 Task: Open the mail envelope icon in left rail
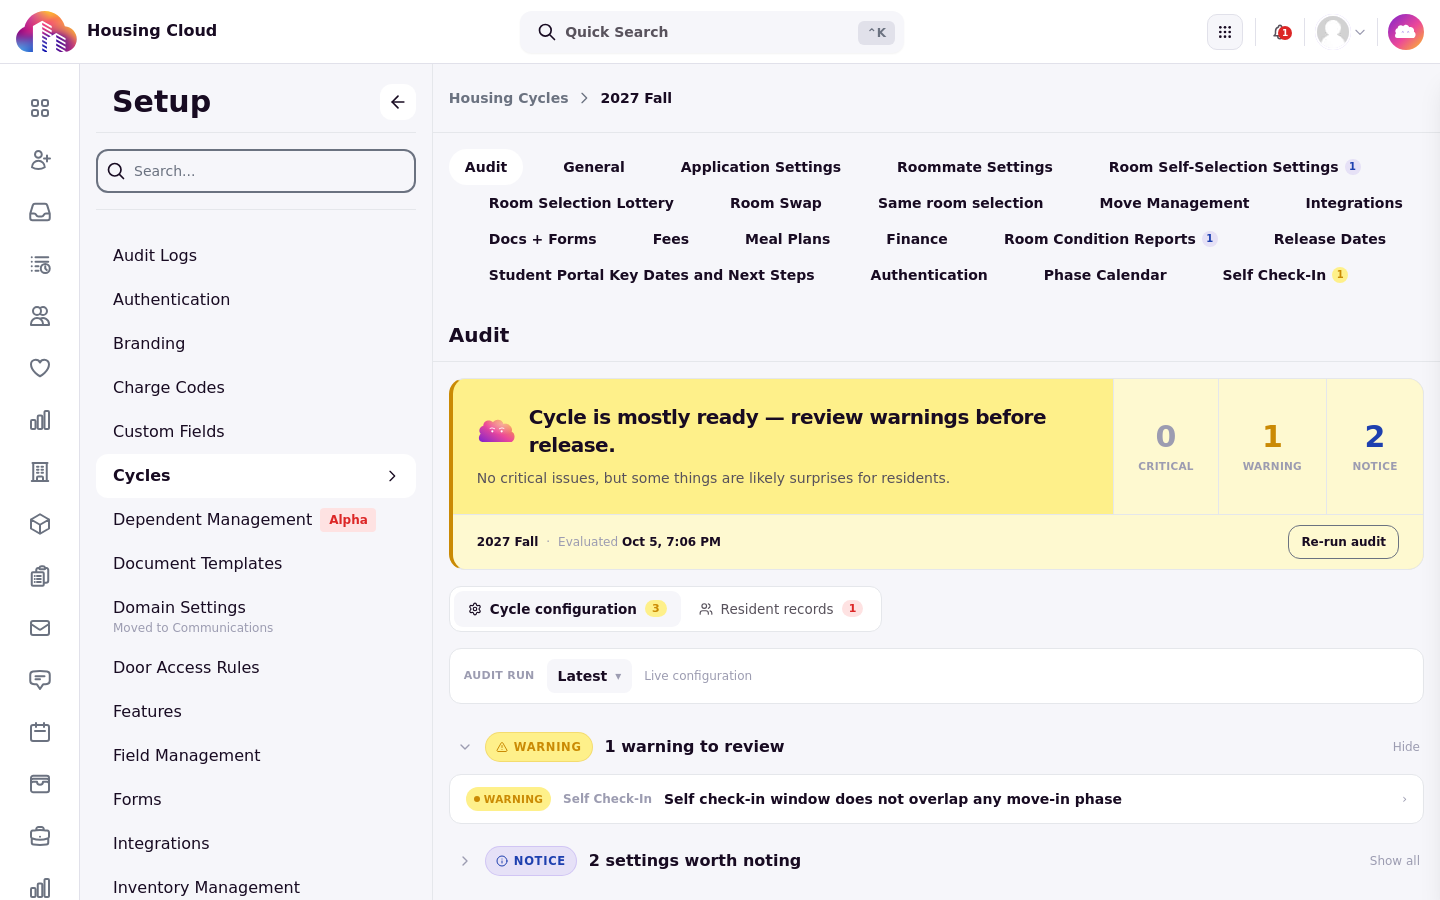(40, 628)
